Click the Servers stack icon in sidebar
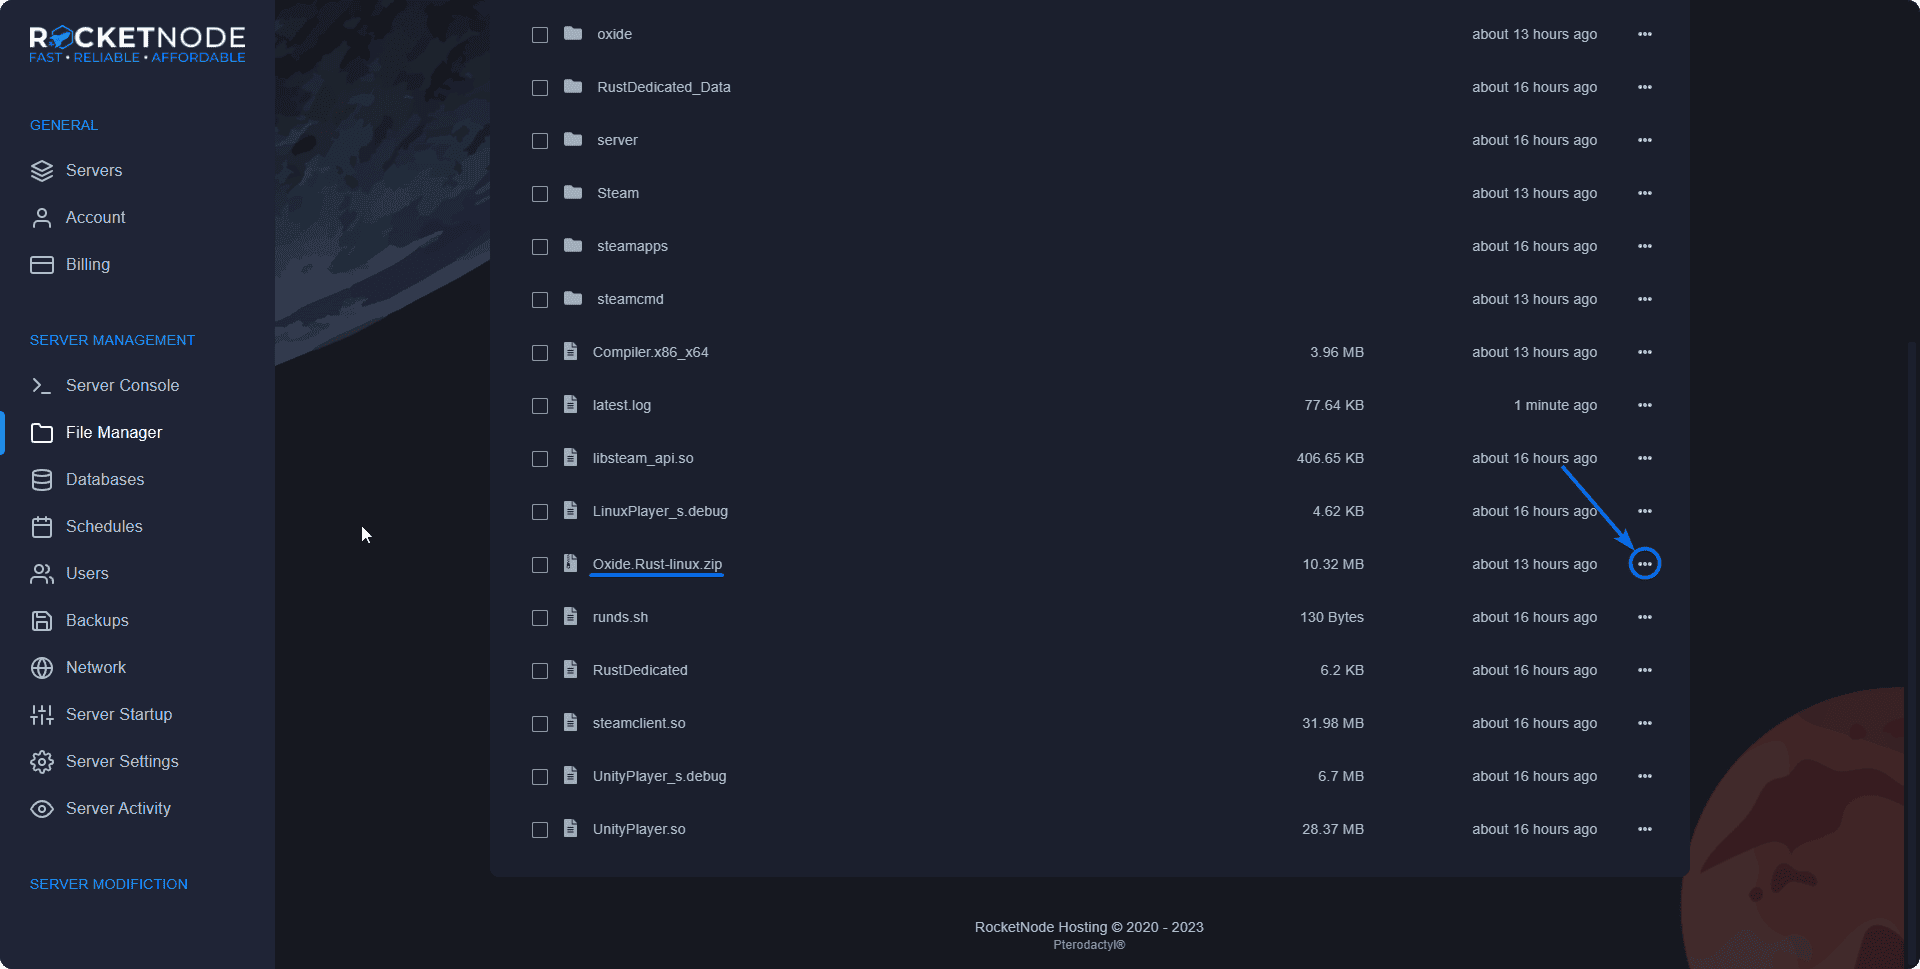The width and height of the screenshot is (1920, 969). 42,171
